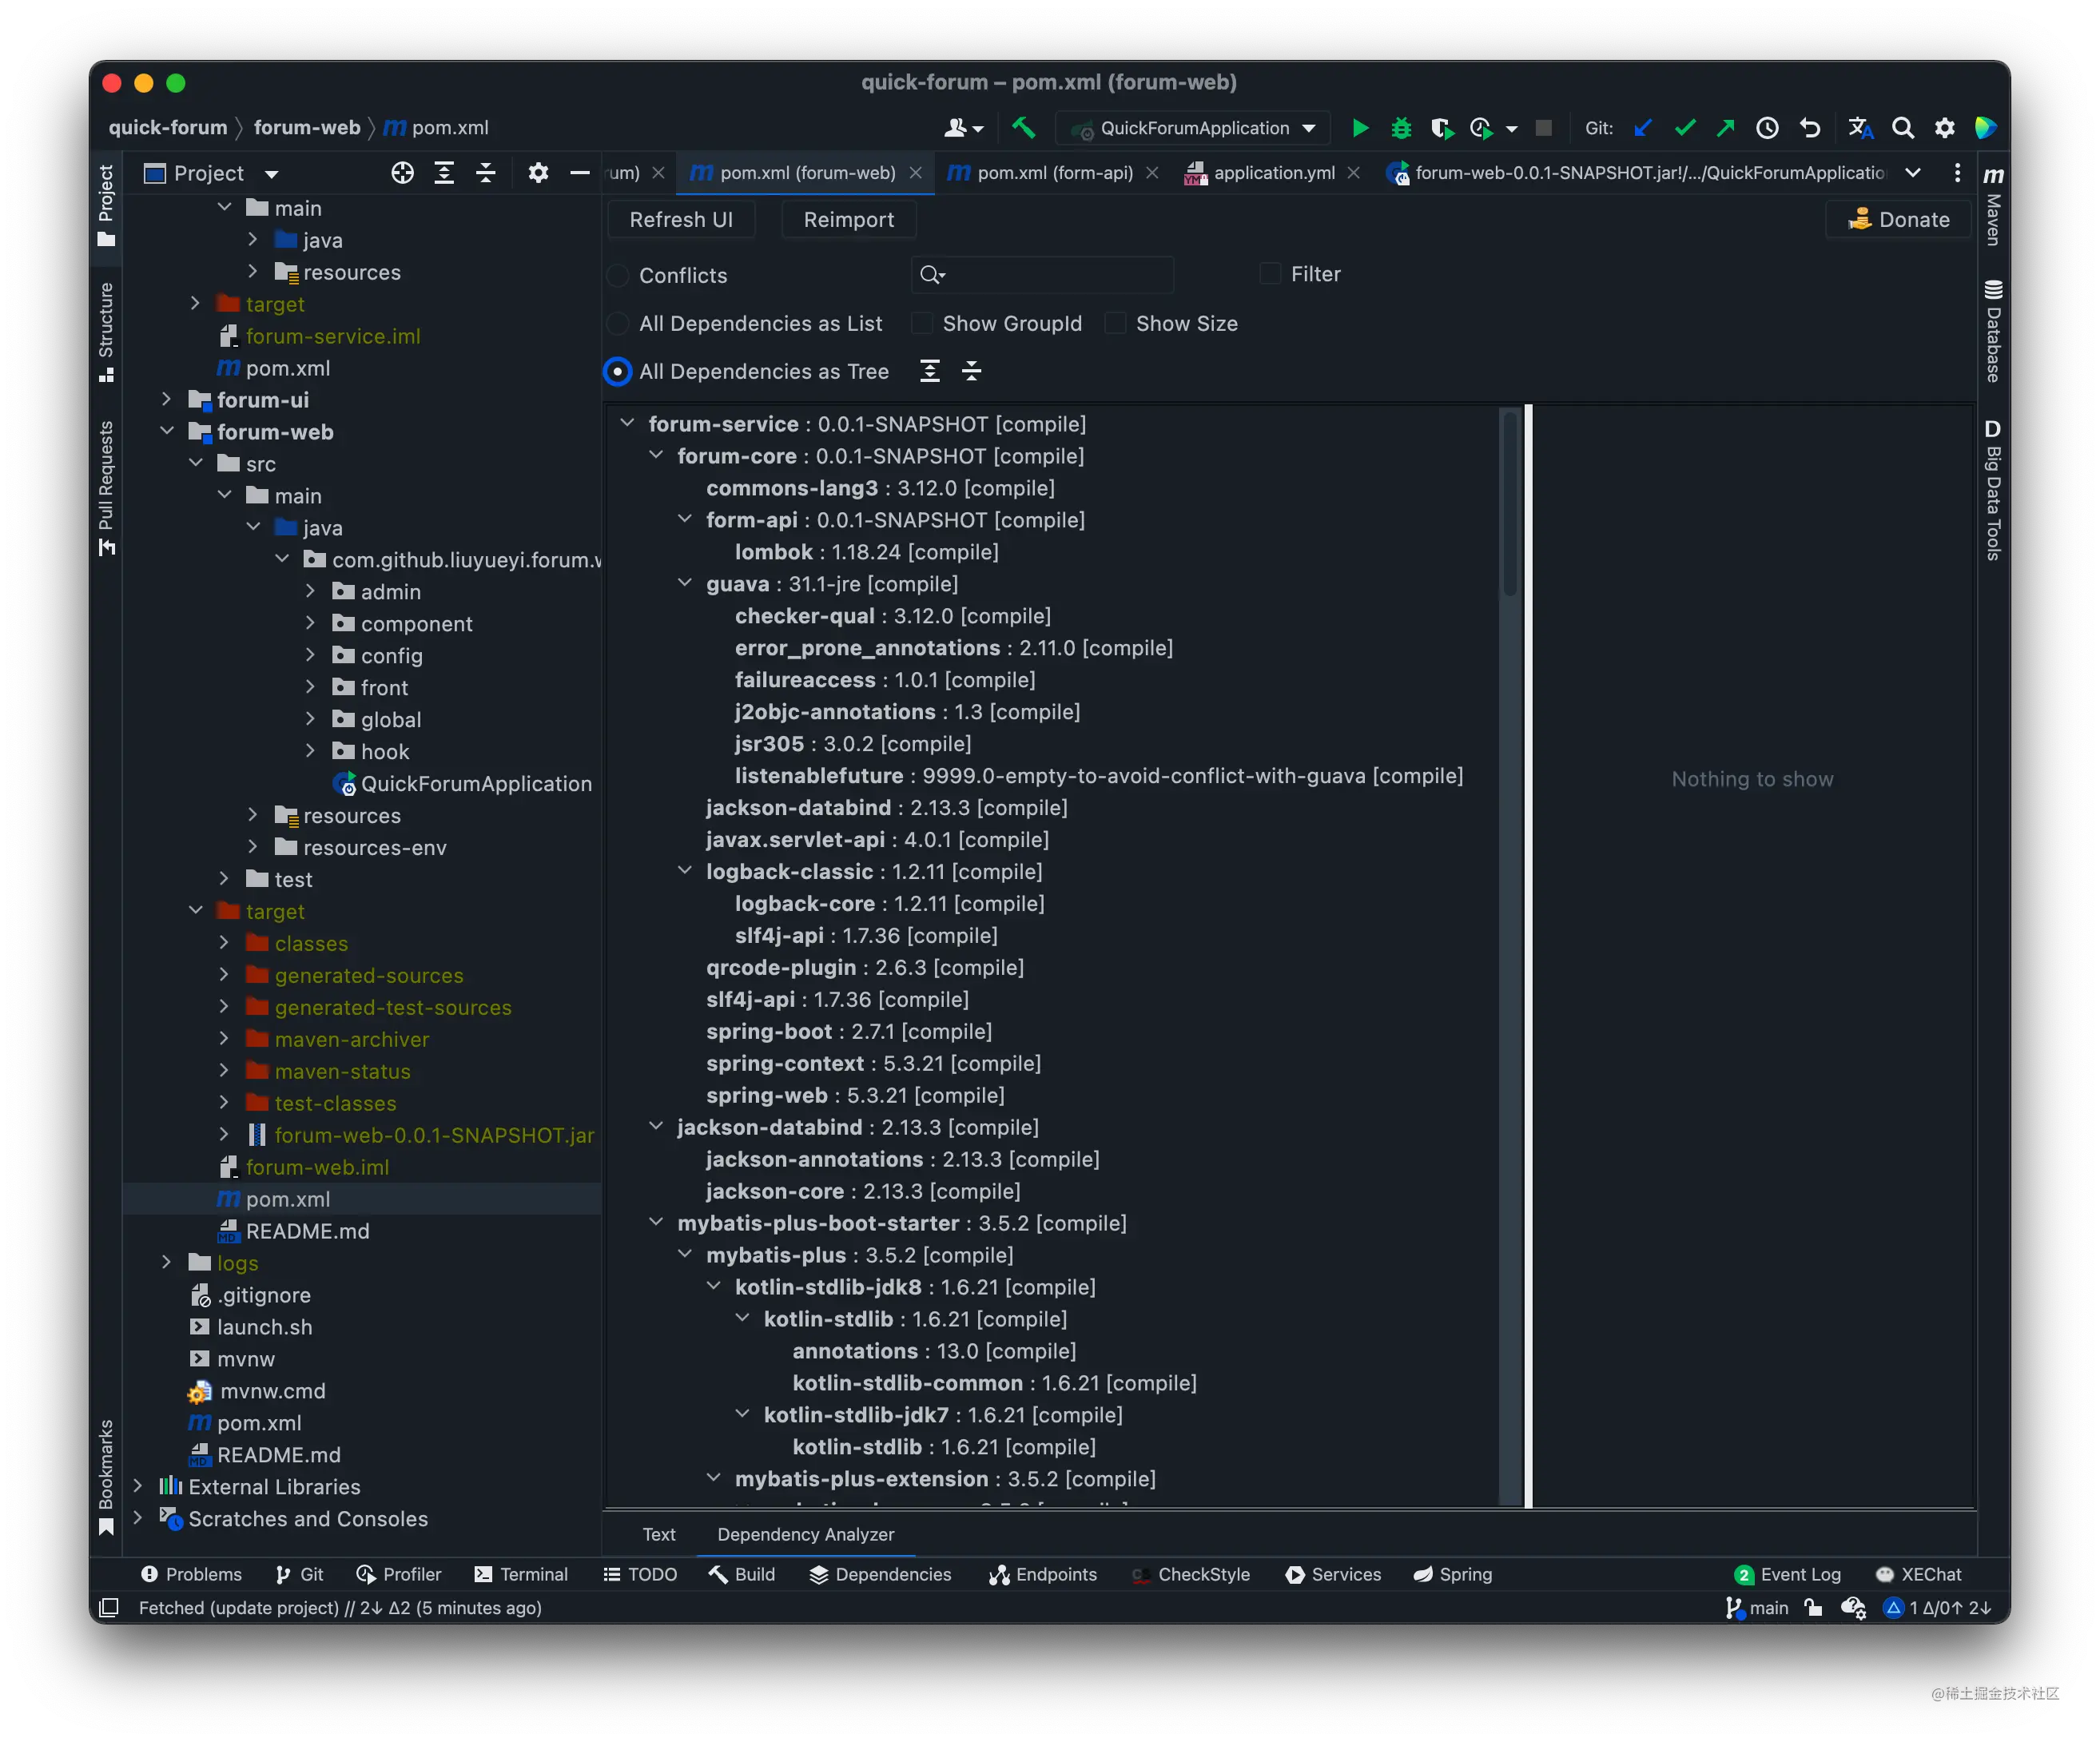Viewport: 2100px width, 1742px height.
Task: Open the Structure tool window
Action: click(106, 332)
